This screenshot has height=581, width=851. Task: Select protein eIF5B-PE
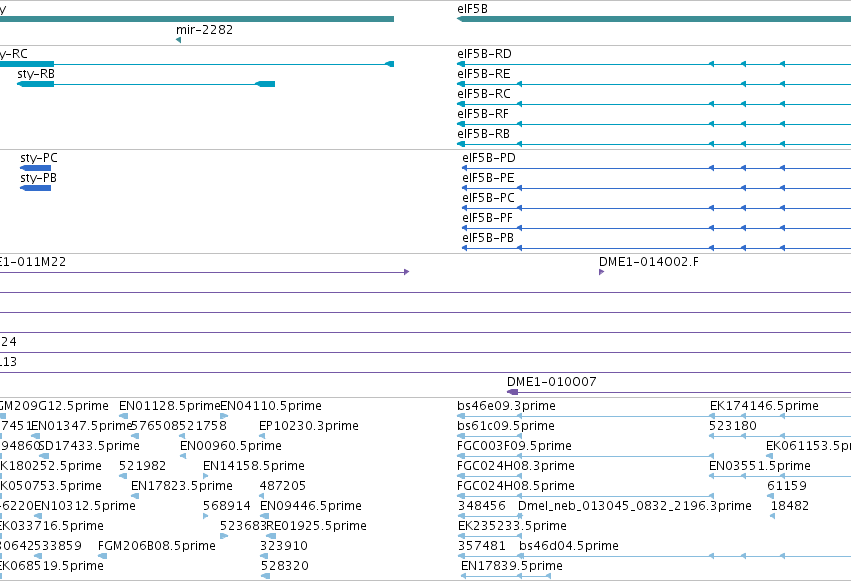[x=488, y=178]
